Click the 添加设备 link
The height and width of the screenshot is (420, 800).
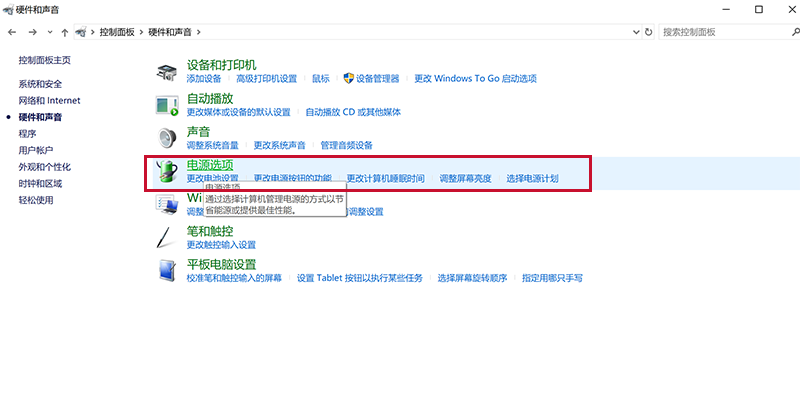point(204,79)
